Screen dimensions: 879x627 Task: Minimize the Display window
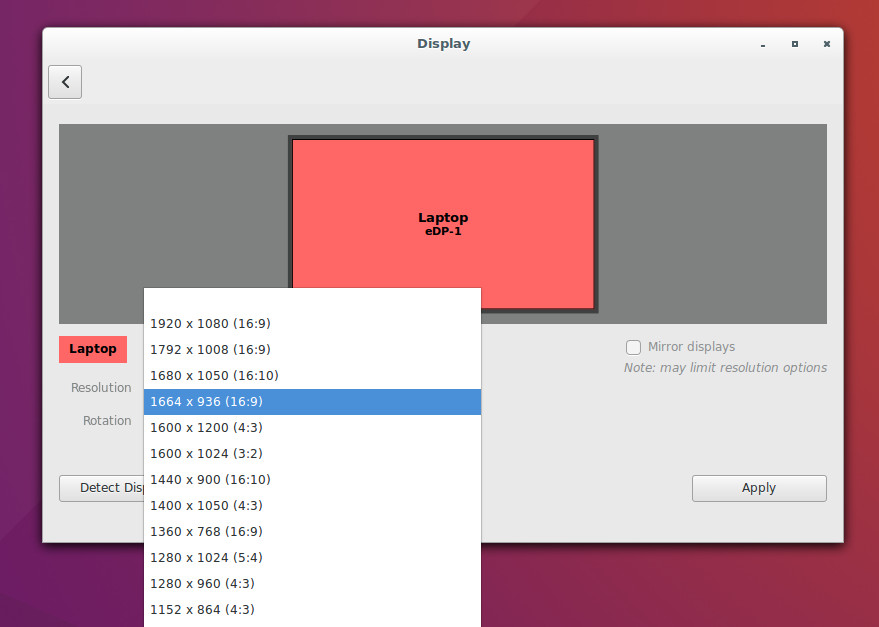tap(763, 44)
